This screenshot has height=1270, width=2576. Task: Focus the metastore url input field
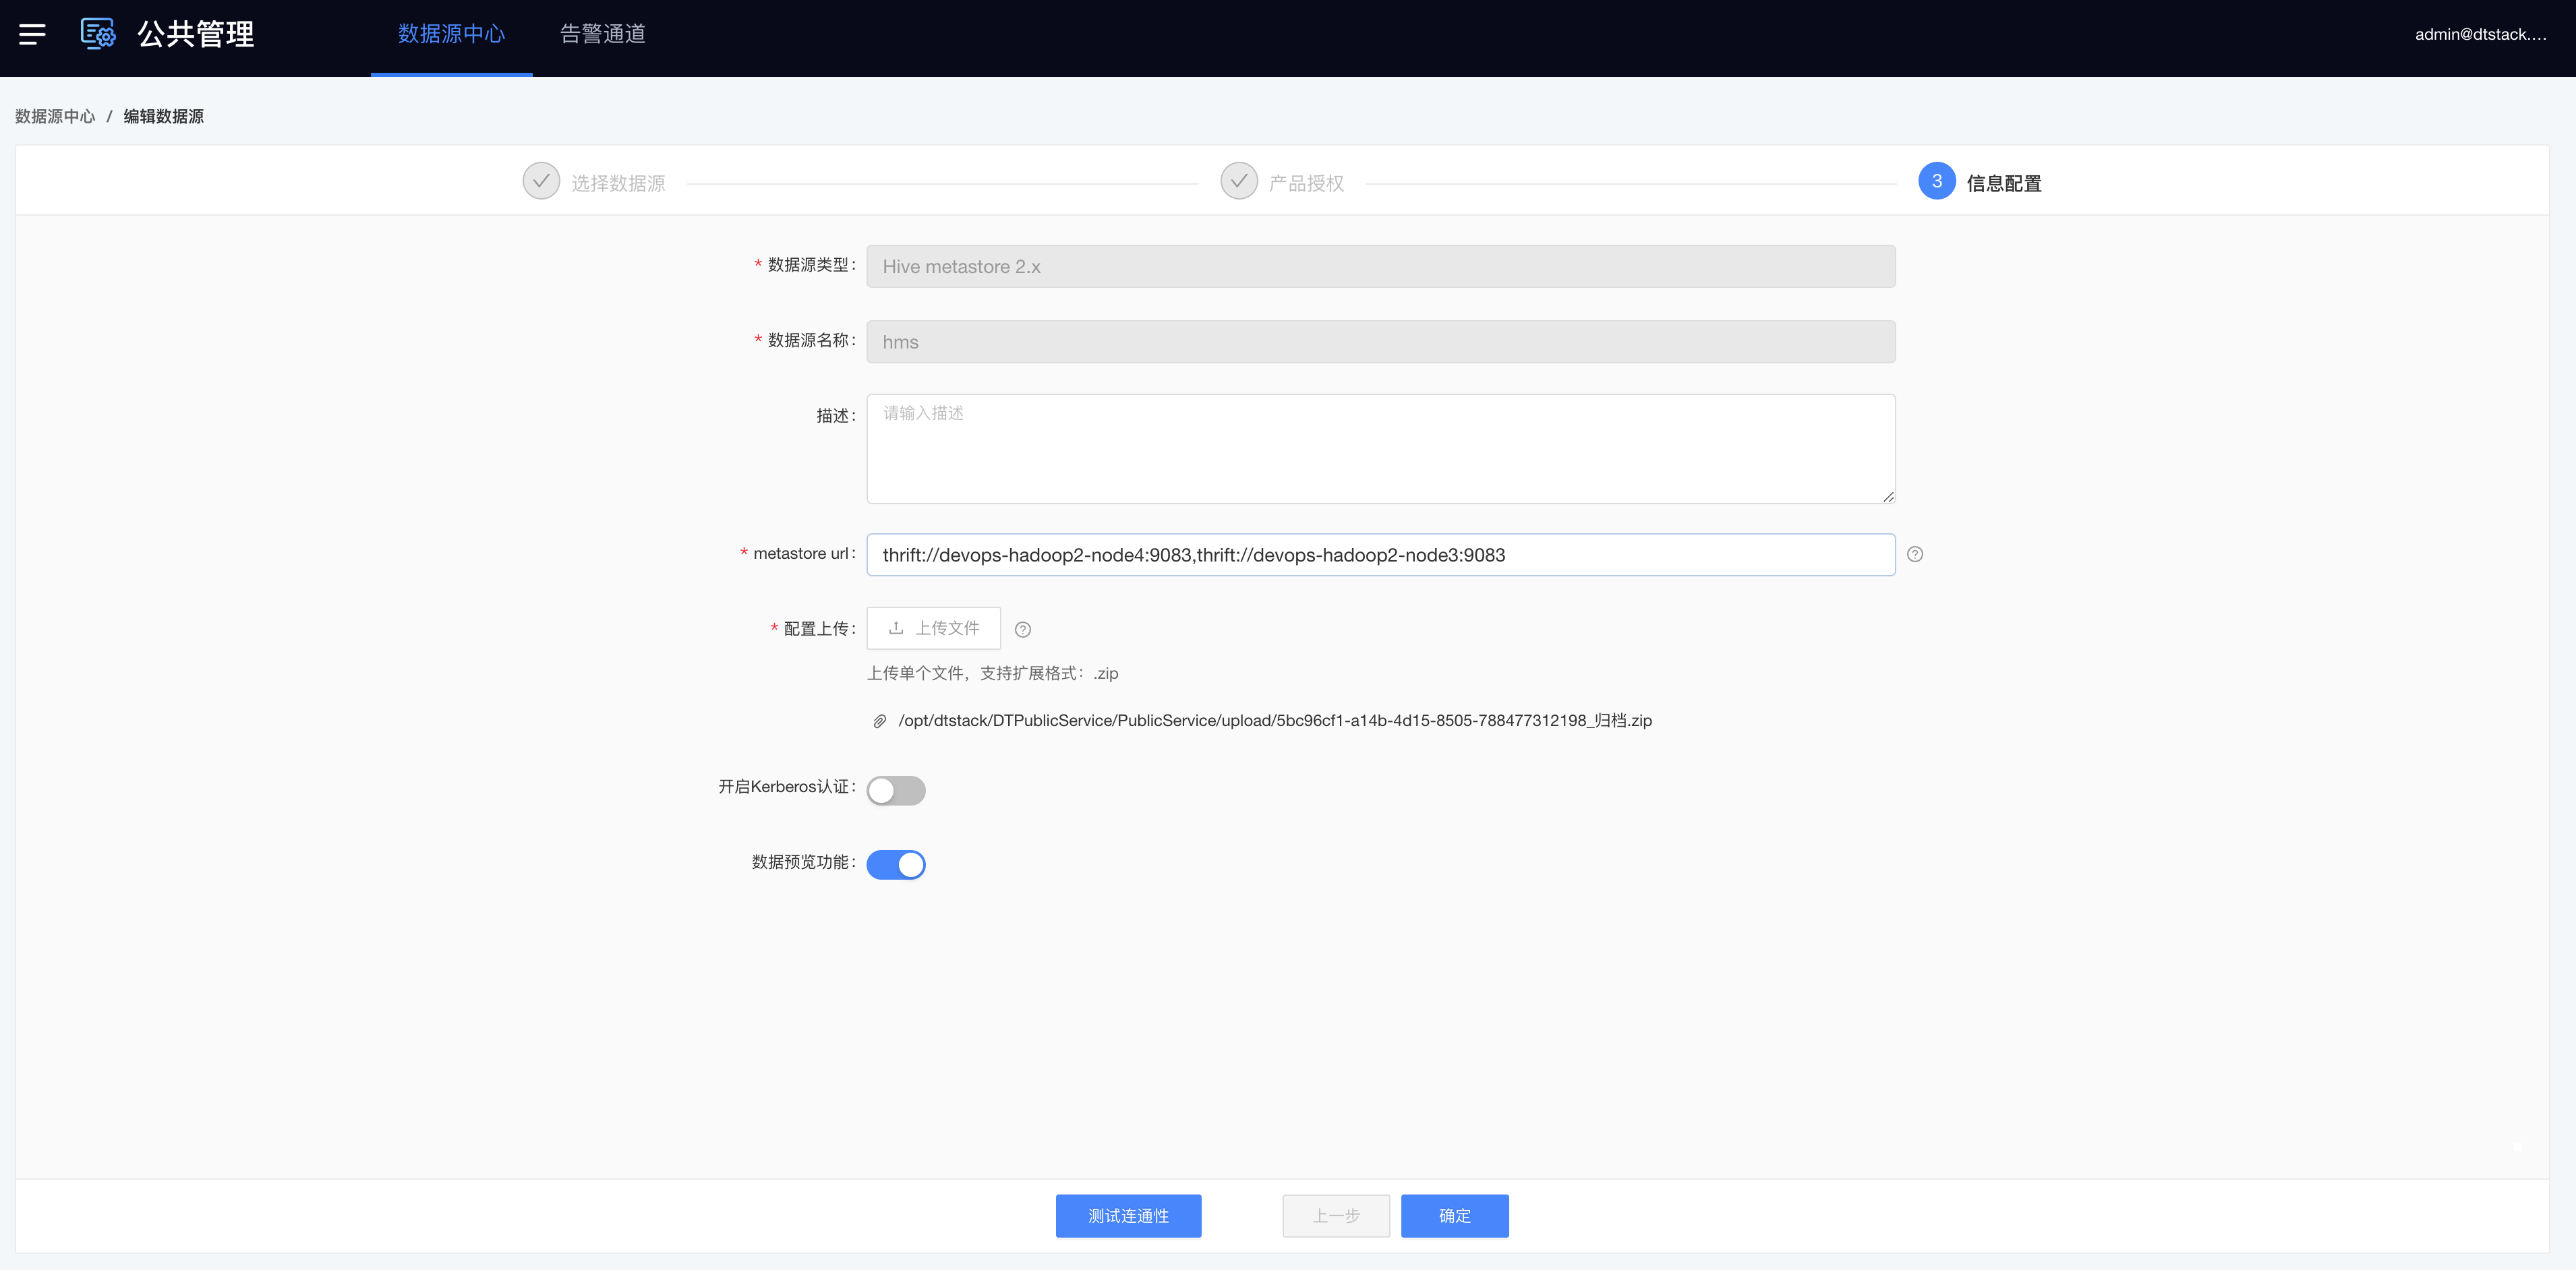(1380, 555)
